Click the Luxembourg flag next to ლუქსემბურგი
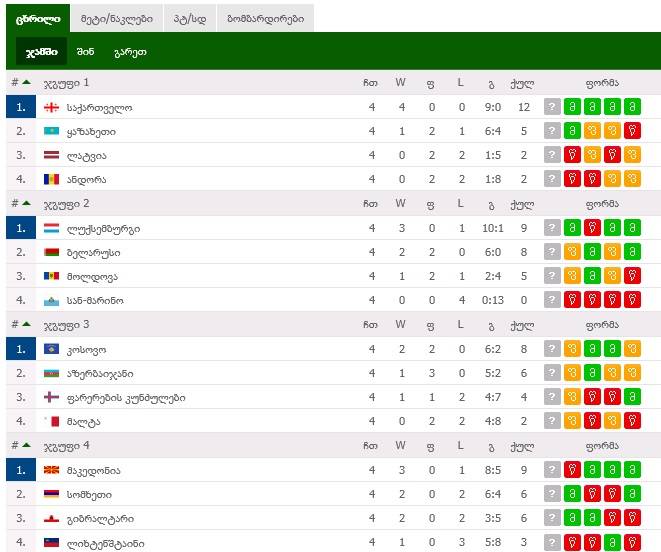This screenshot has width=661, height=552. [x=52, y=228]
